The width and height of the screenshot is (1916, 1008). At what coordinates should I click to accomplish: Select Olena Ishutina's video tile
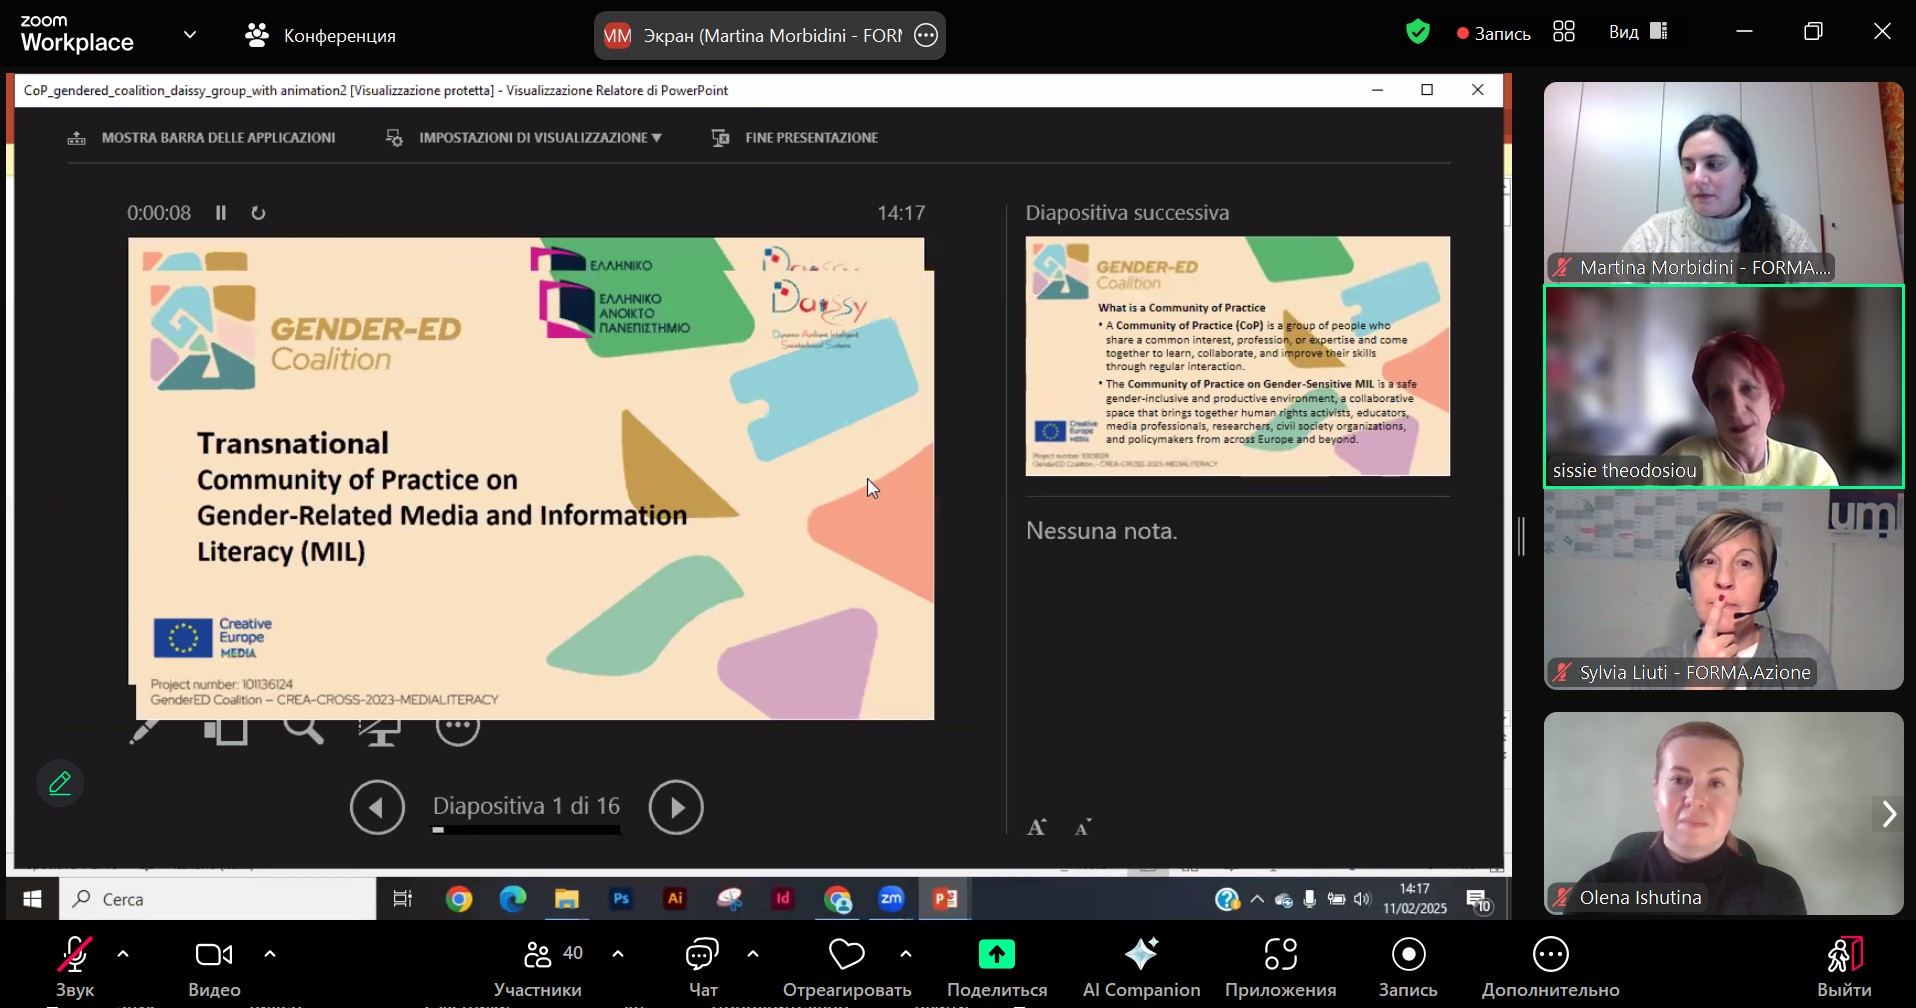point(1724,813)
